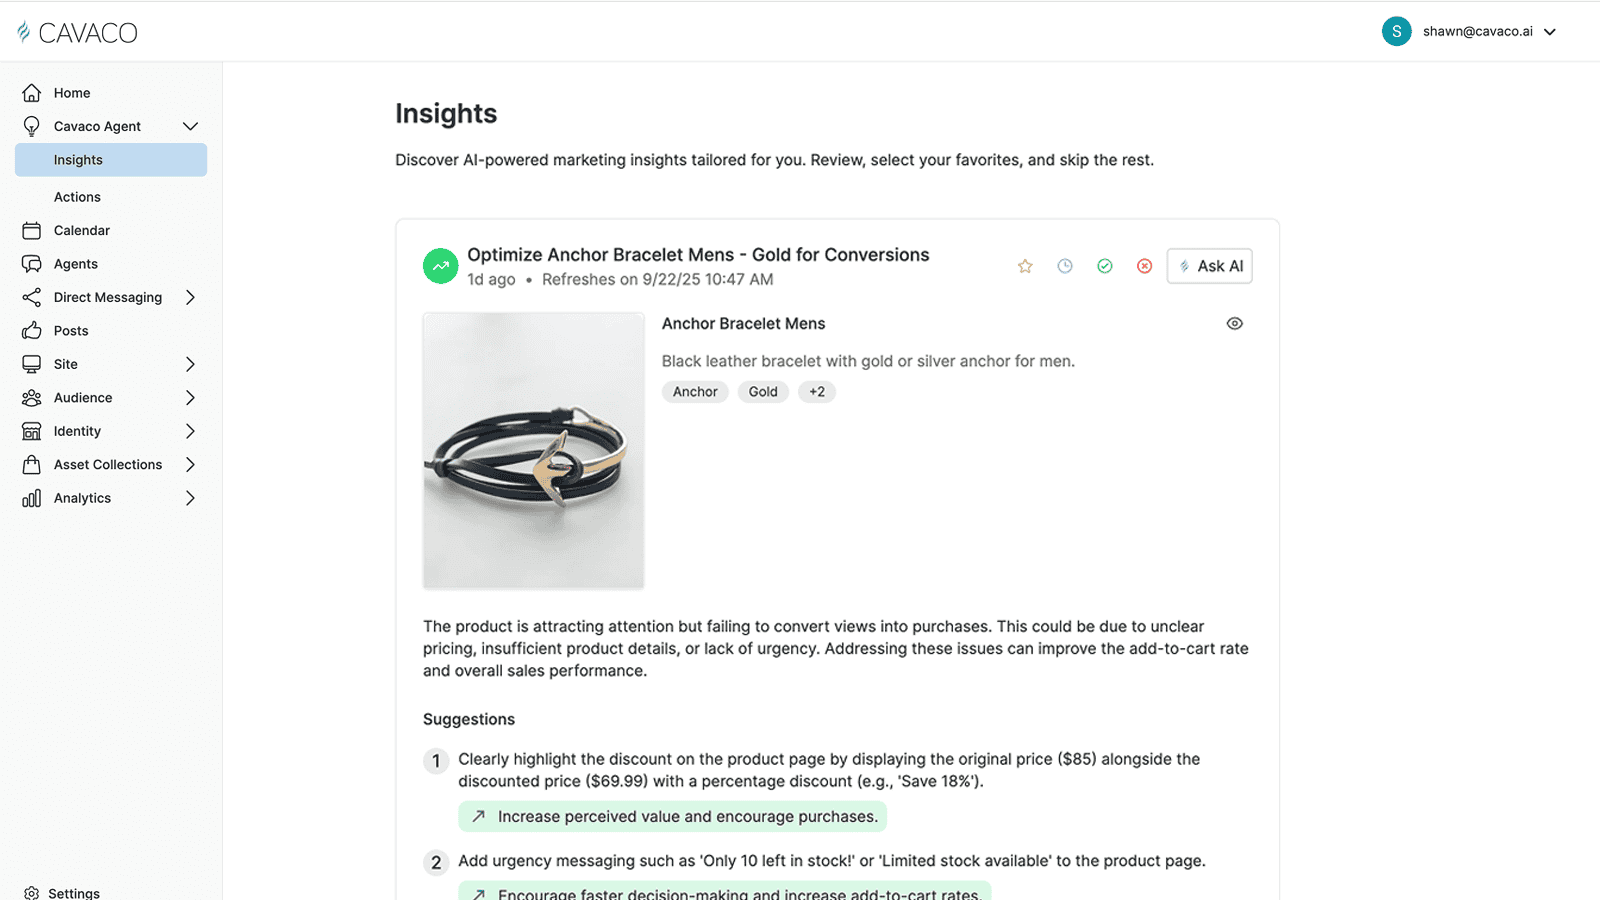Expand the Analytics submenu arrow
The width and height of the screenshot is (1600, 900).
[x=190, y=498]
